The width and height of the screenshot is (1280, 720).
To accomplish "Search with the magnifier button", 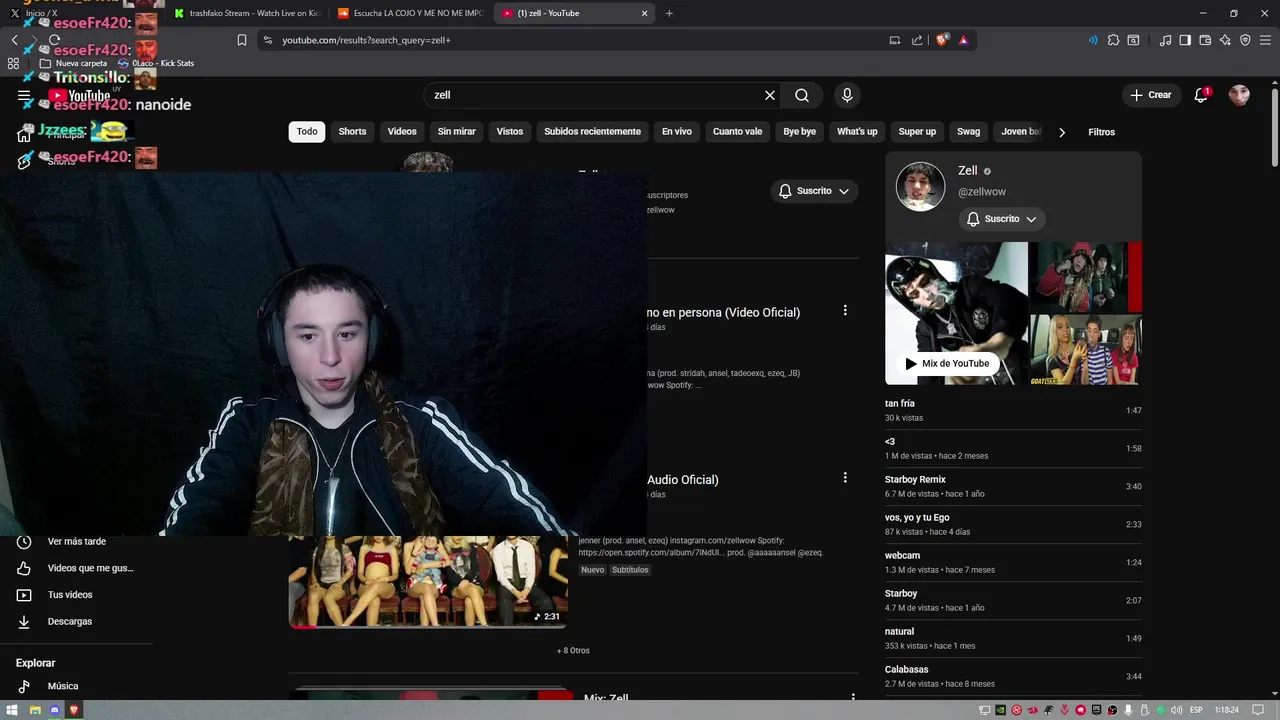I will click(x=802, y=95).
